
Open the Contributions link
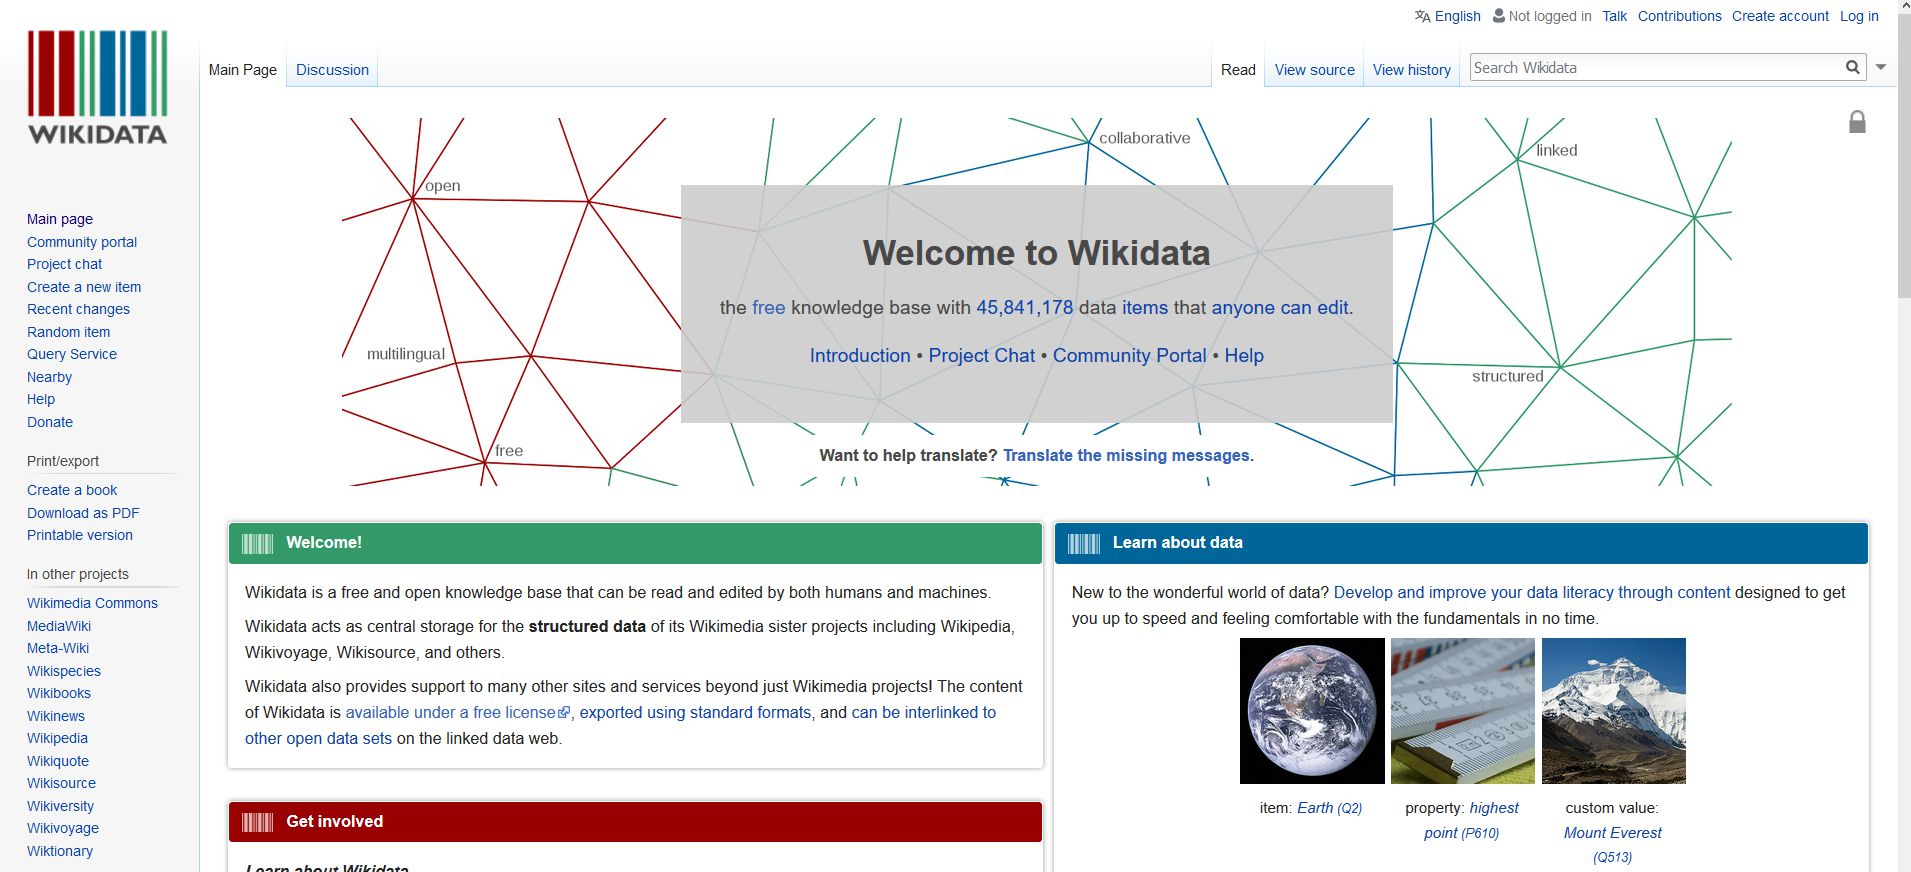pos(1679,16)
